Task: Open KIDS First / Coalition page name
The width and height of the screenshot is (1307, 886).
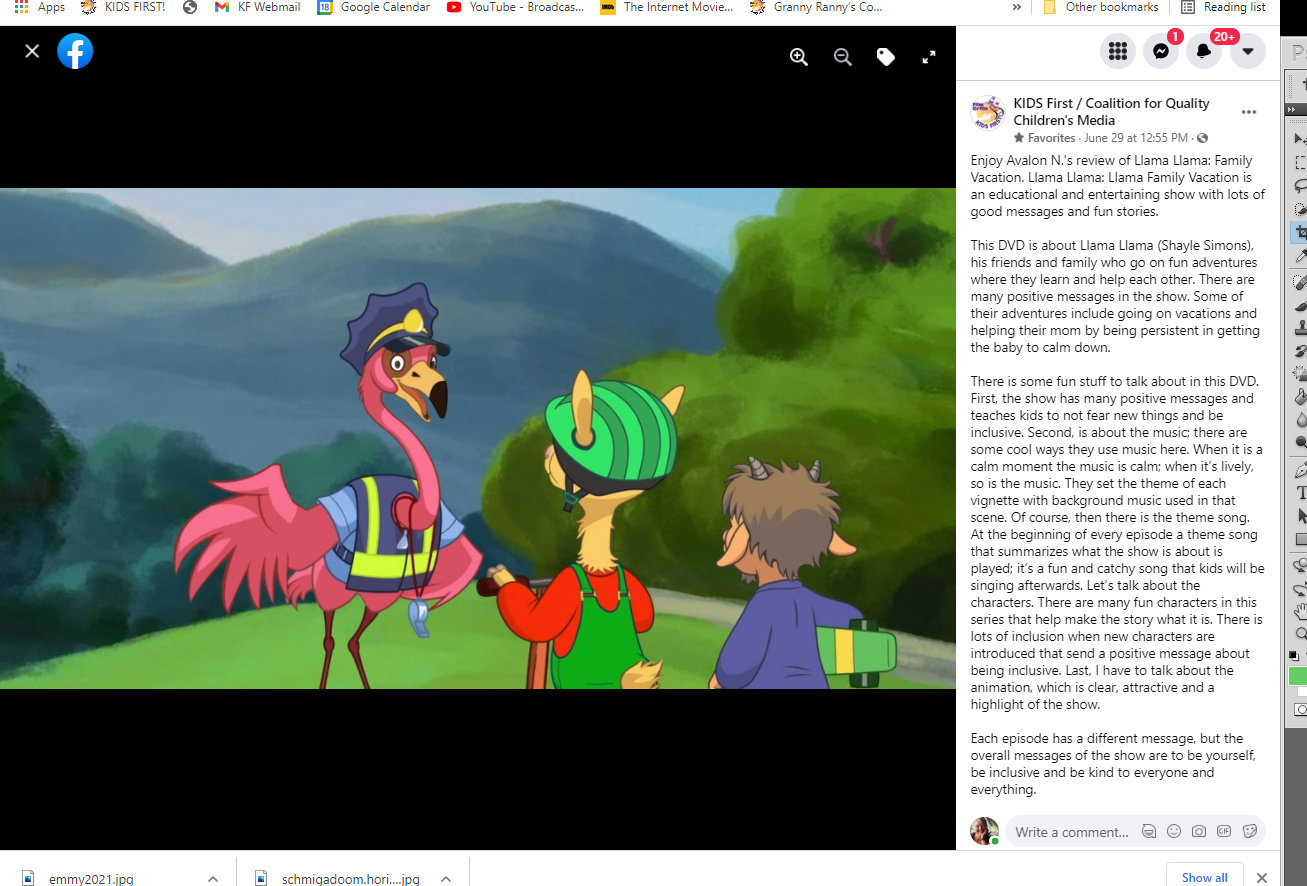Action: click(1111, 111)
